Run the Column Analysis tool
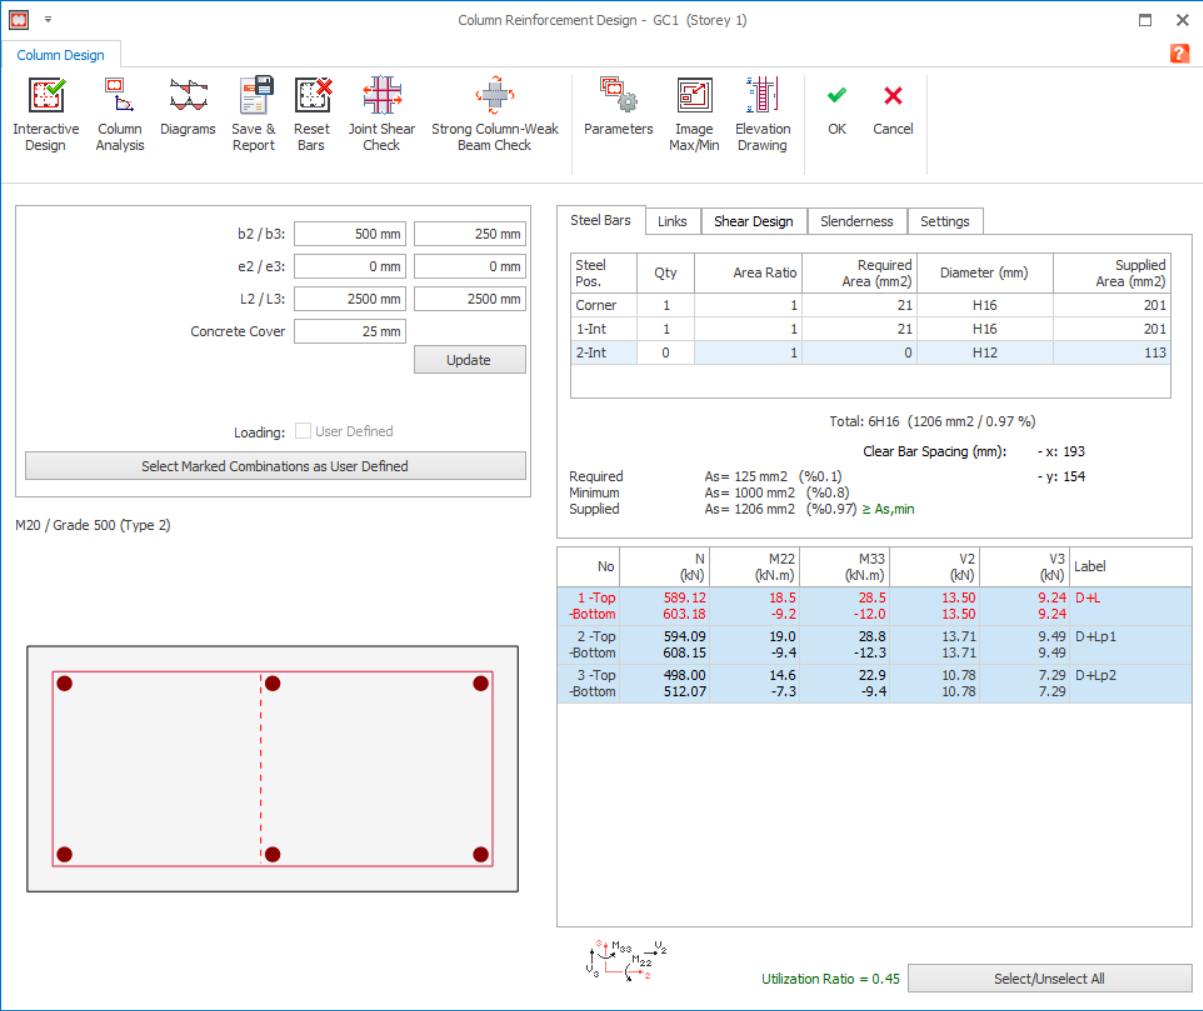The image size is (1203, 1011). click(119, 113)
